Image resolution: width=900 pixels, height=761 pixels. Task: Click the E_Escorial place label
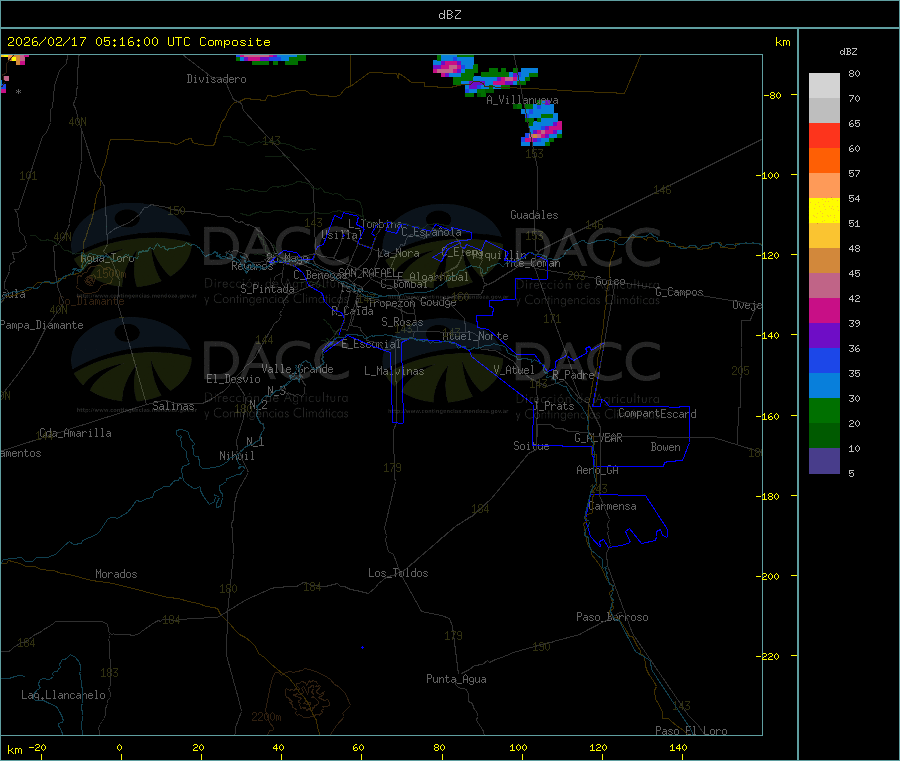[x=370, y=344]
